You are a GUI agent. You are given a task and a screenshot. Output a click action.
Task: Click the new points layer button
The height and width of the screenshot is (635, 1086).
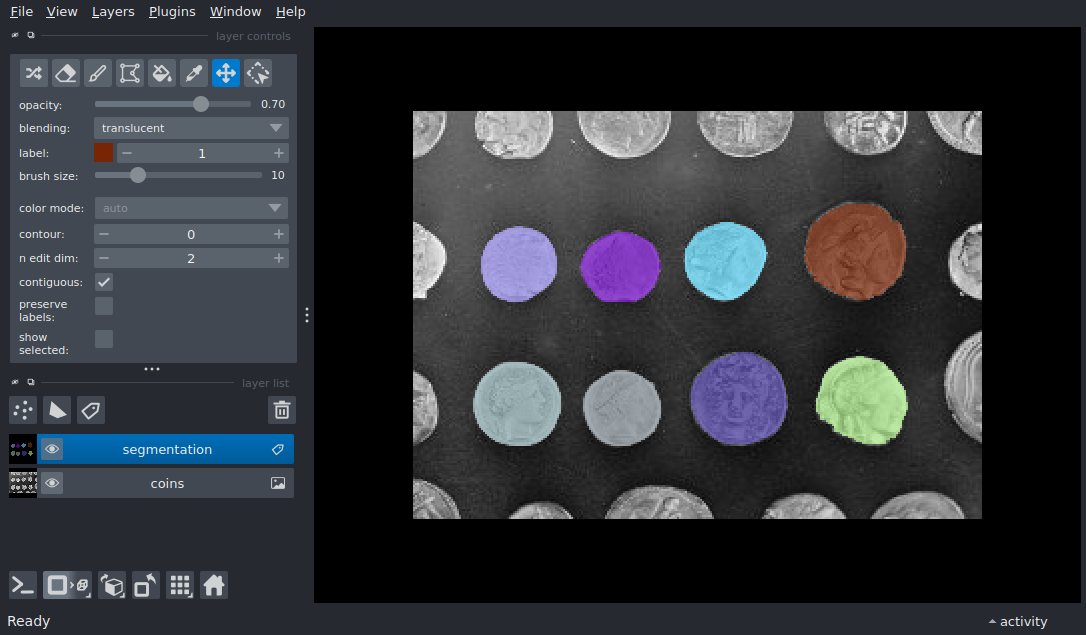coord(23,410)
